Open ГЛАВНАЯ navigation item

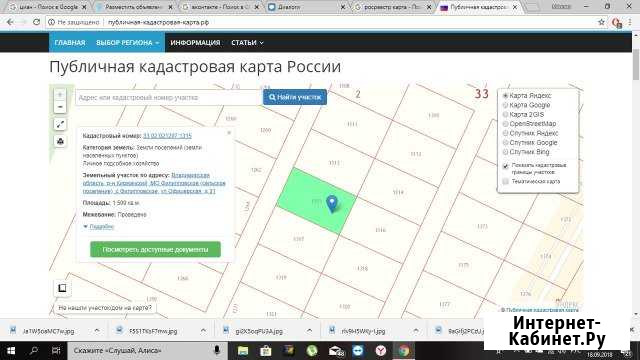pyautogui.click(x=70, y=42)
